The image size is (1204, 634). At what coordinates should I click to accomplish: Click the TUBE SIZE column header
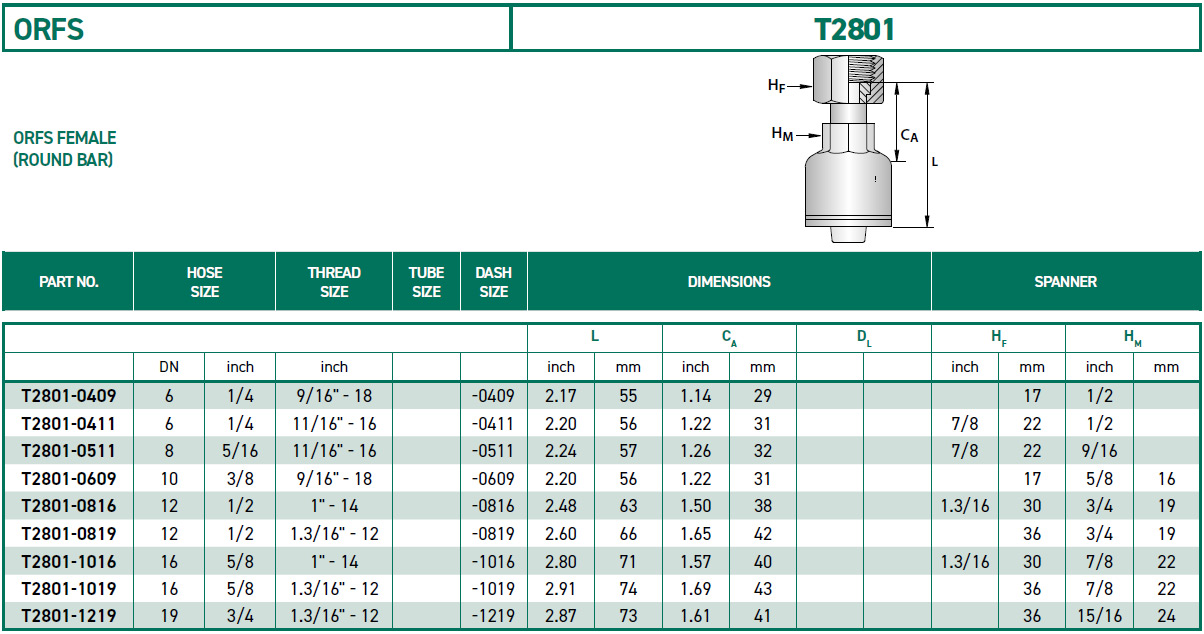426,282
